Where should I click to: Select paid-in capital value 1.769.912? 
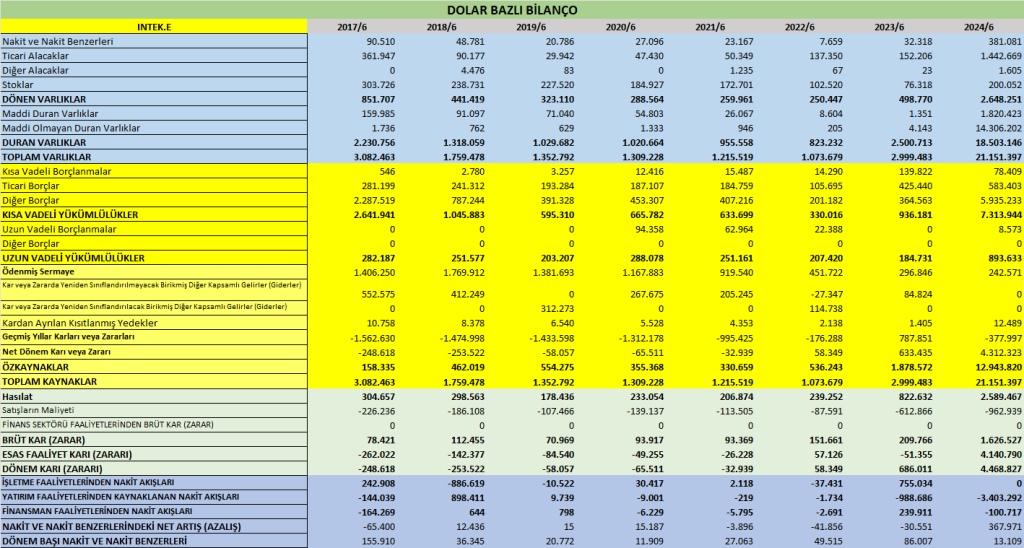click(x=462, y=272)
